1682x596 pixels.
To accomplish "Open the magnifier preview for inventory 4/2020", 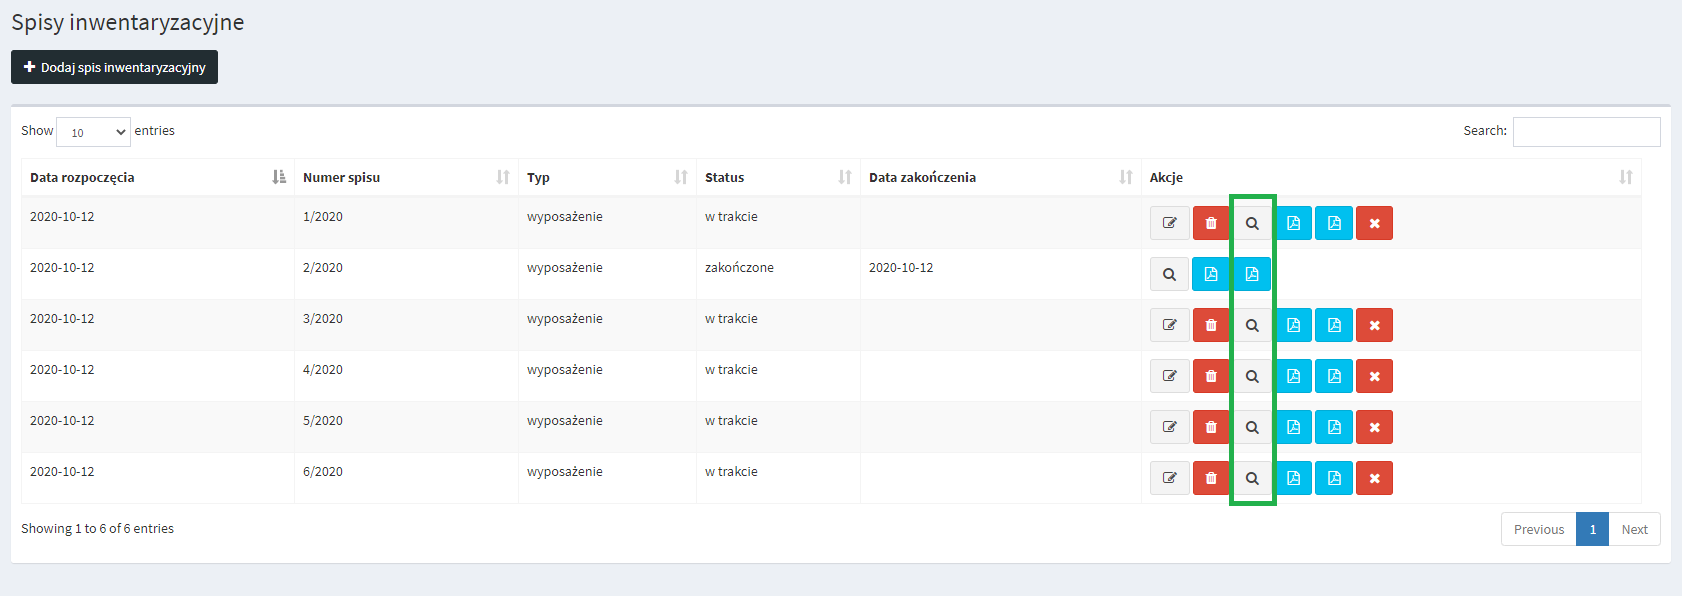I will click(1251, 376).
